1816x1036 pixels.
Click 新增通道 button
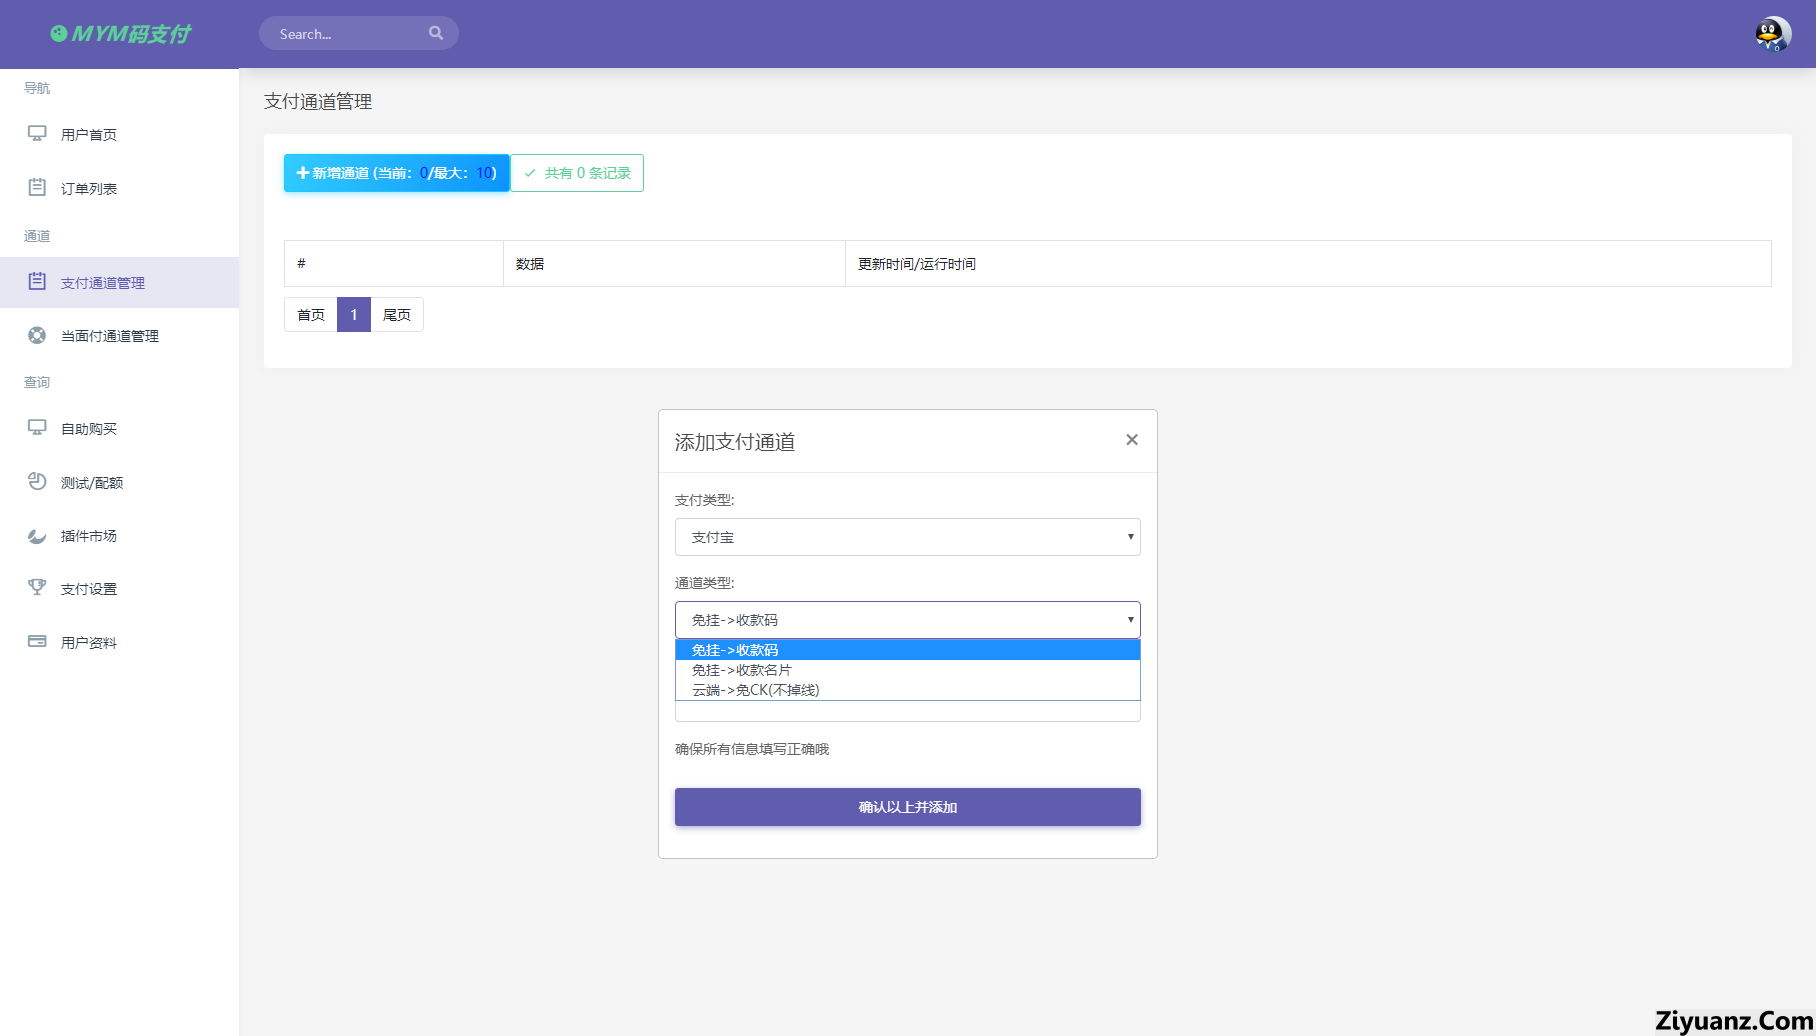click(x=397, y=173)
